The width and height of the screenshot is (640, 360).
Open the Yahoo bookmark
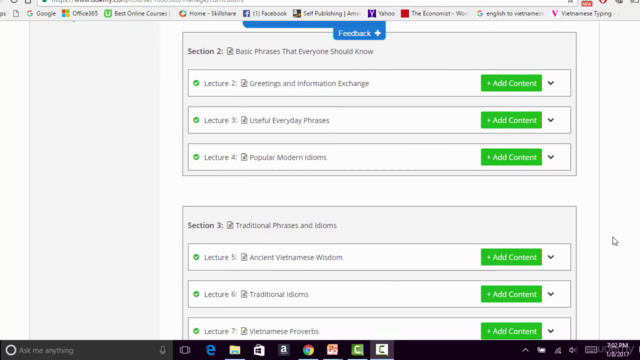coord(381,13)
